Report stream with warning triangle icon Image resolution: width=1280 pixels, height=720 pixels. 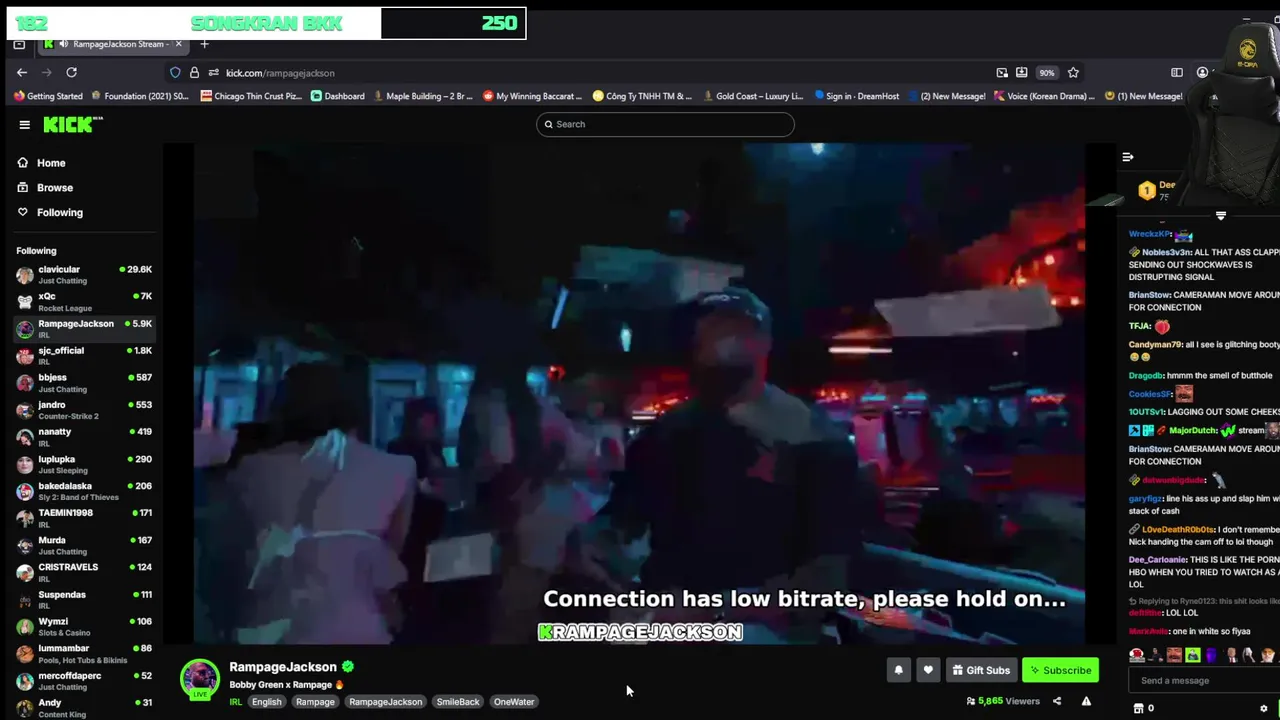pyautogui.click(x=1086, y=702)
